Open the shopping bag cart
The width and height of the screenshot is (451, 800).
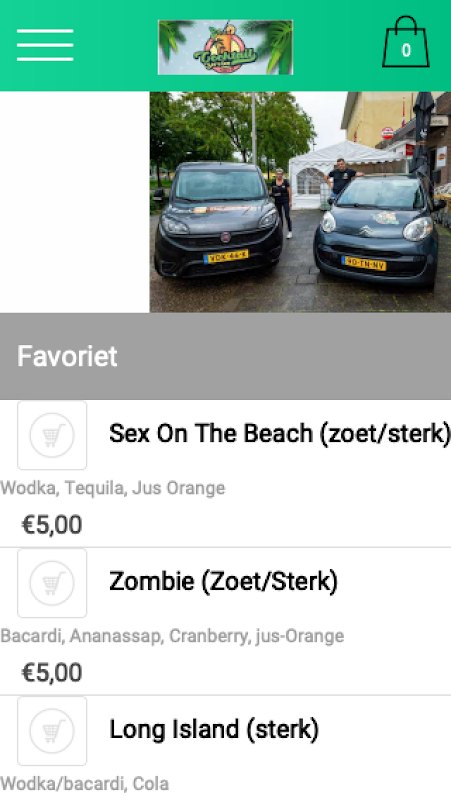coord(406,42)
